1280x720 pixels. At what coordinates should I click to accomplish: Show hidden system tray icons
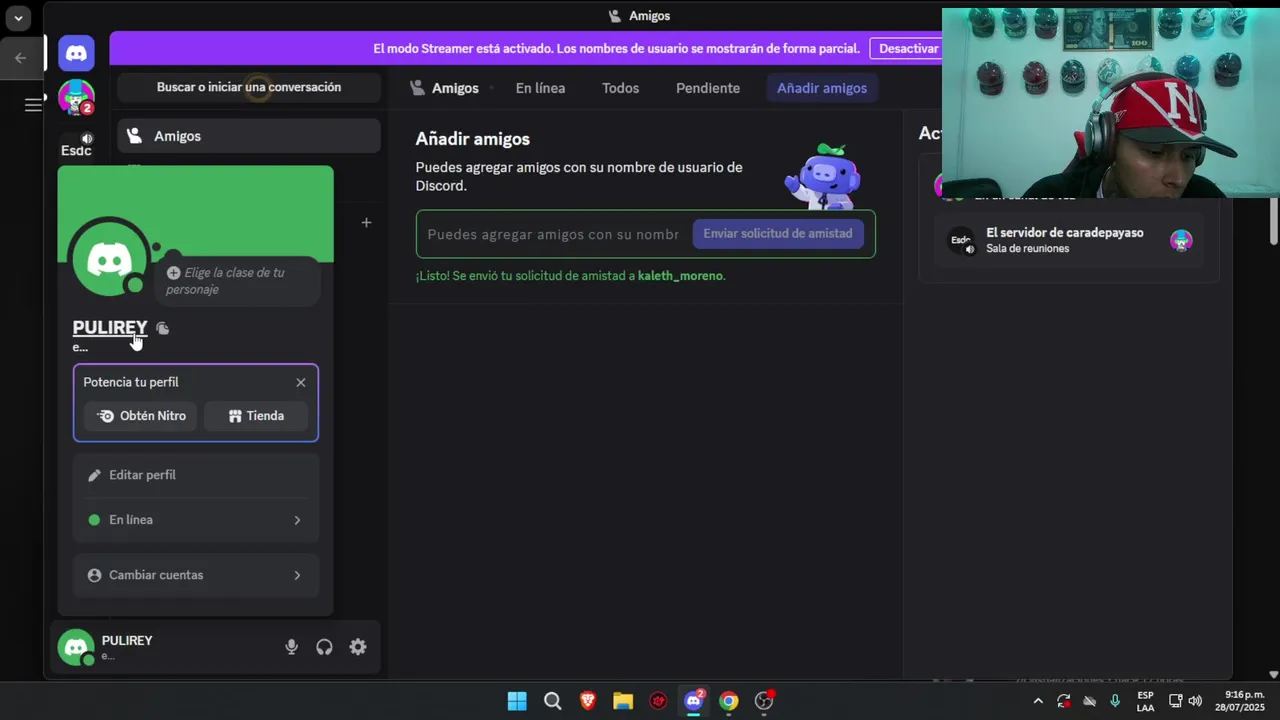click(x=1037, y=701)
